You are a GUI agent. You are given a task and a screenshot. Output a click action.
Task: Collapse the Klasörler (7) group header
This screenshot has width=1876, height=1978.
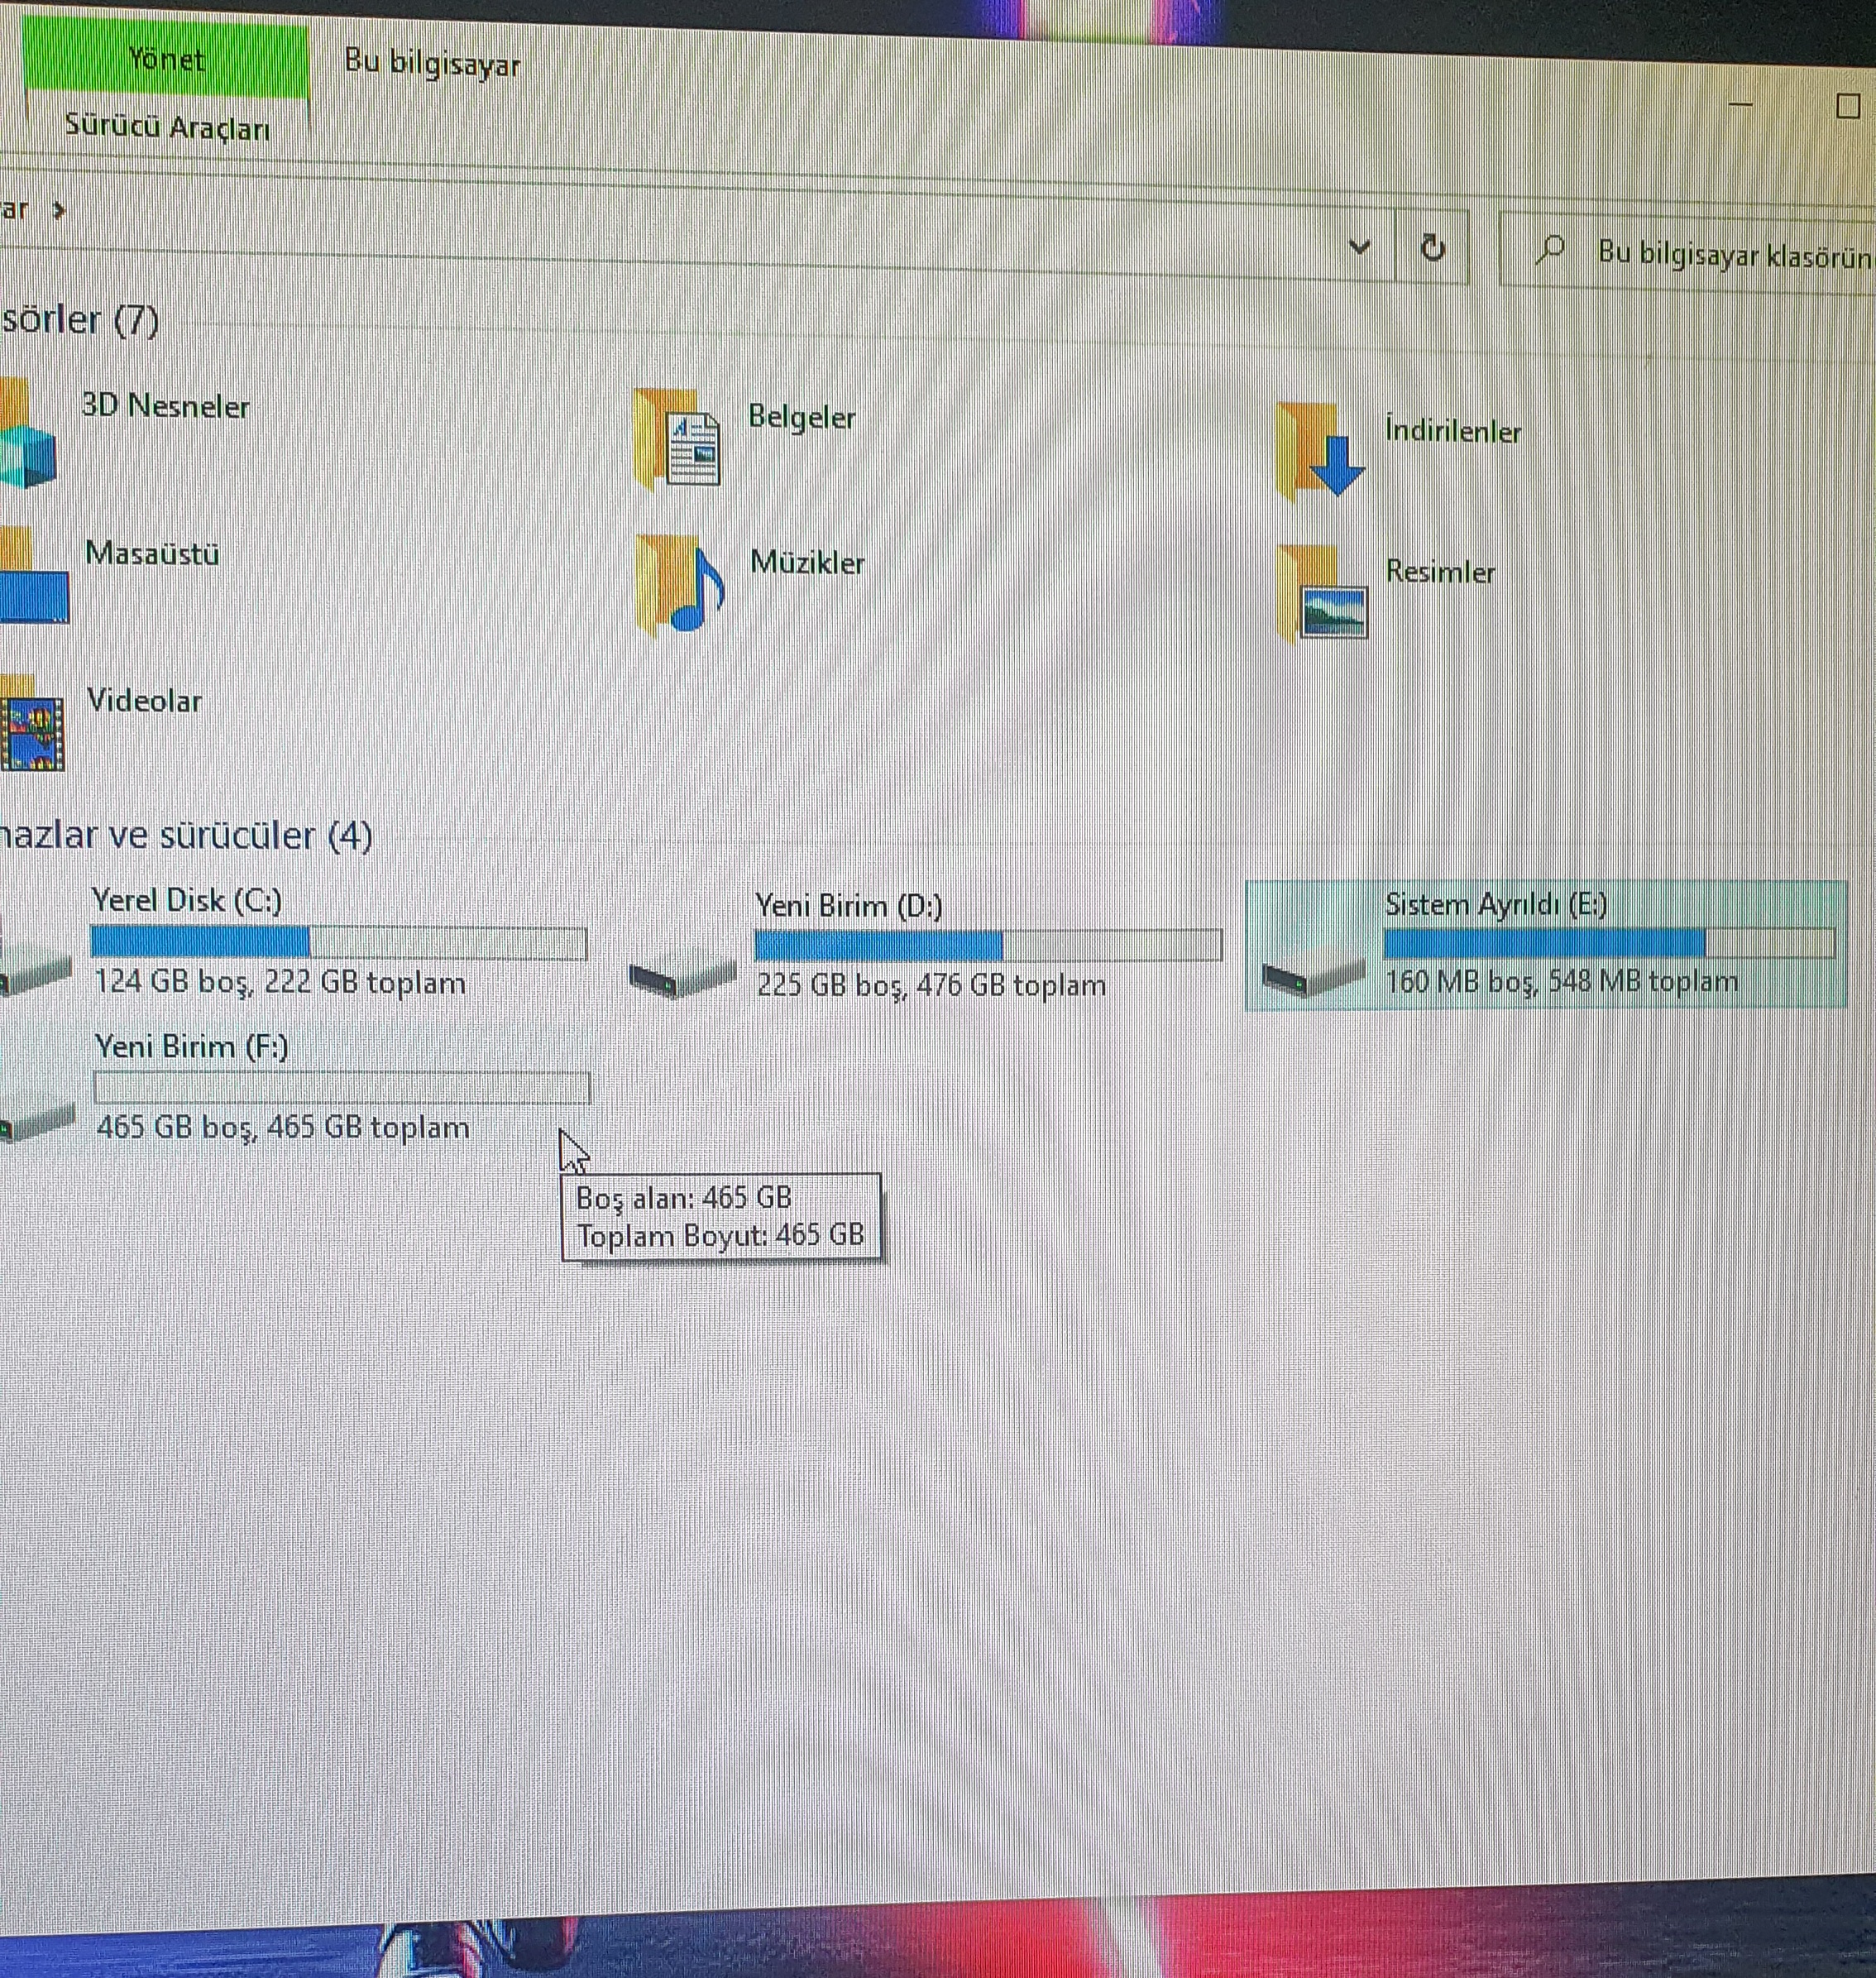pyautogui.click(x=80, y=320)
